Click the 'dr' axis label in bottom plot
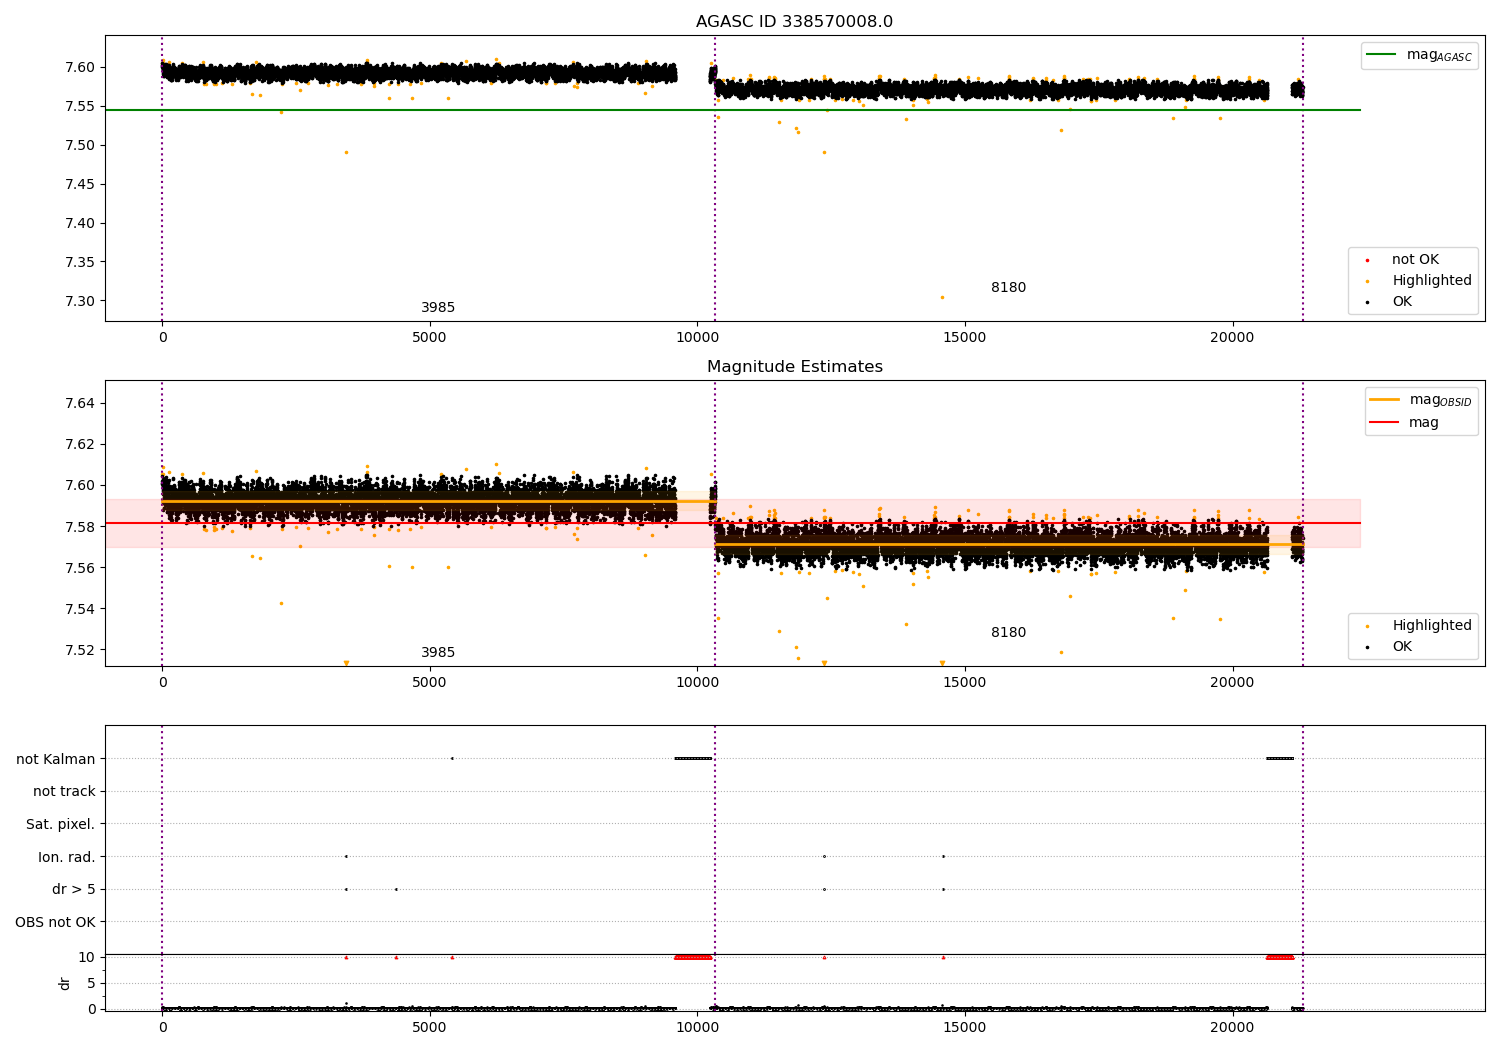1500x1050 pixels. [x=64, y=984]
